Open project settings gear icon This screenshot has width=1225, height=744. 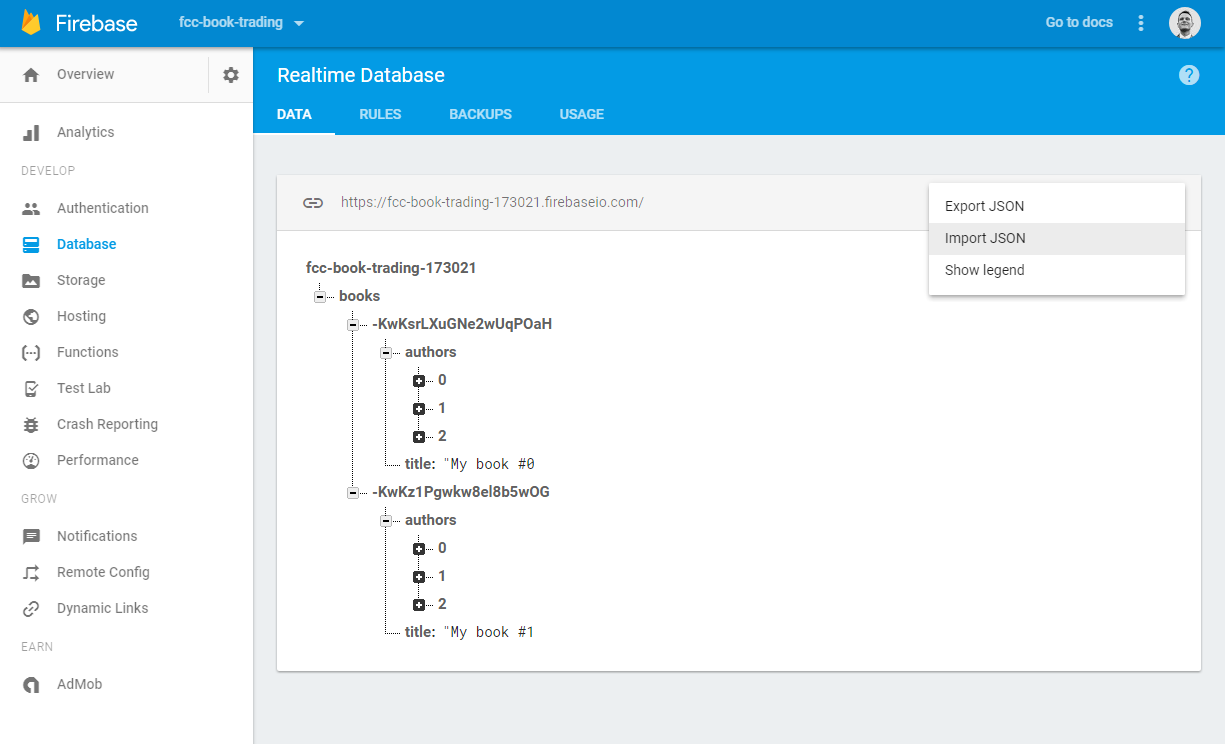click(x=231, y=75)
